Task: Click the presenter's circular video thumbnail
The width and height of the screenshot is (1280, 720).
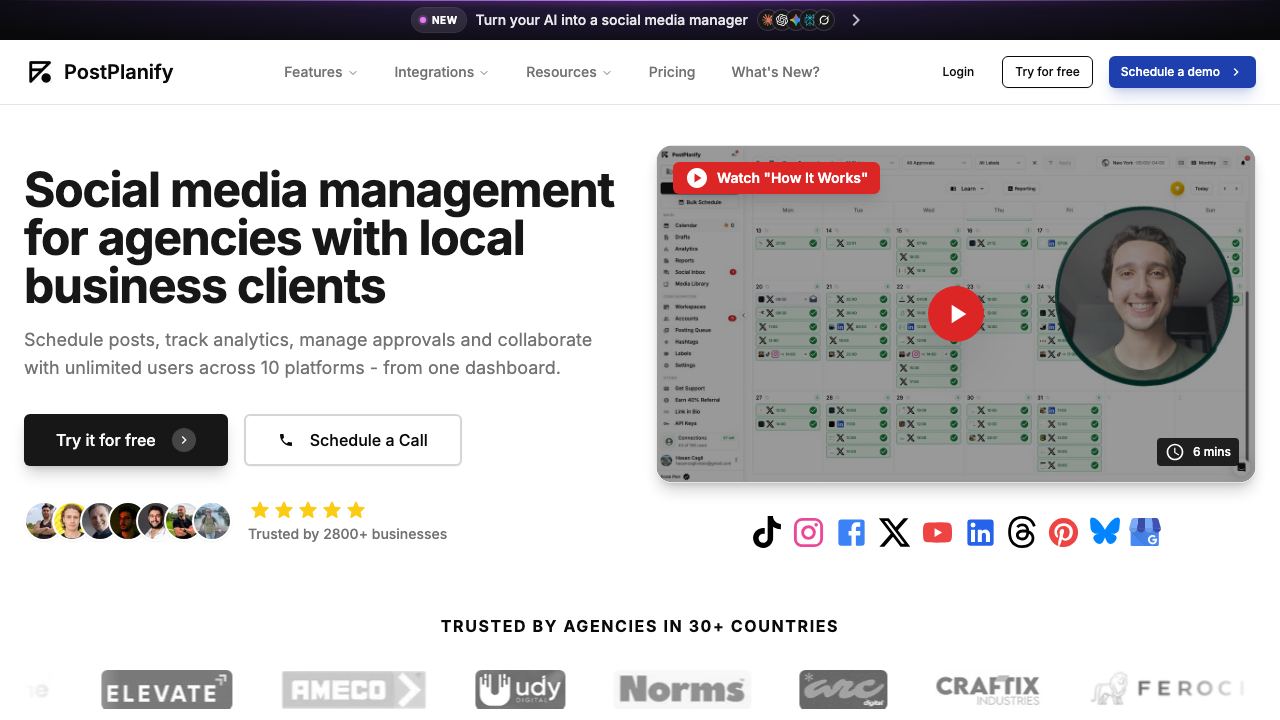Action: coord(1144,294)
